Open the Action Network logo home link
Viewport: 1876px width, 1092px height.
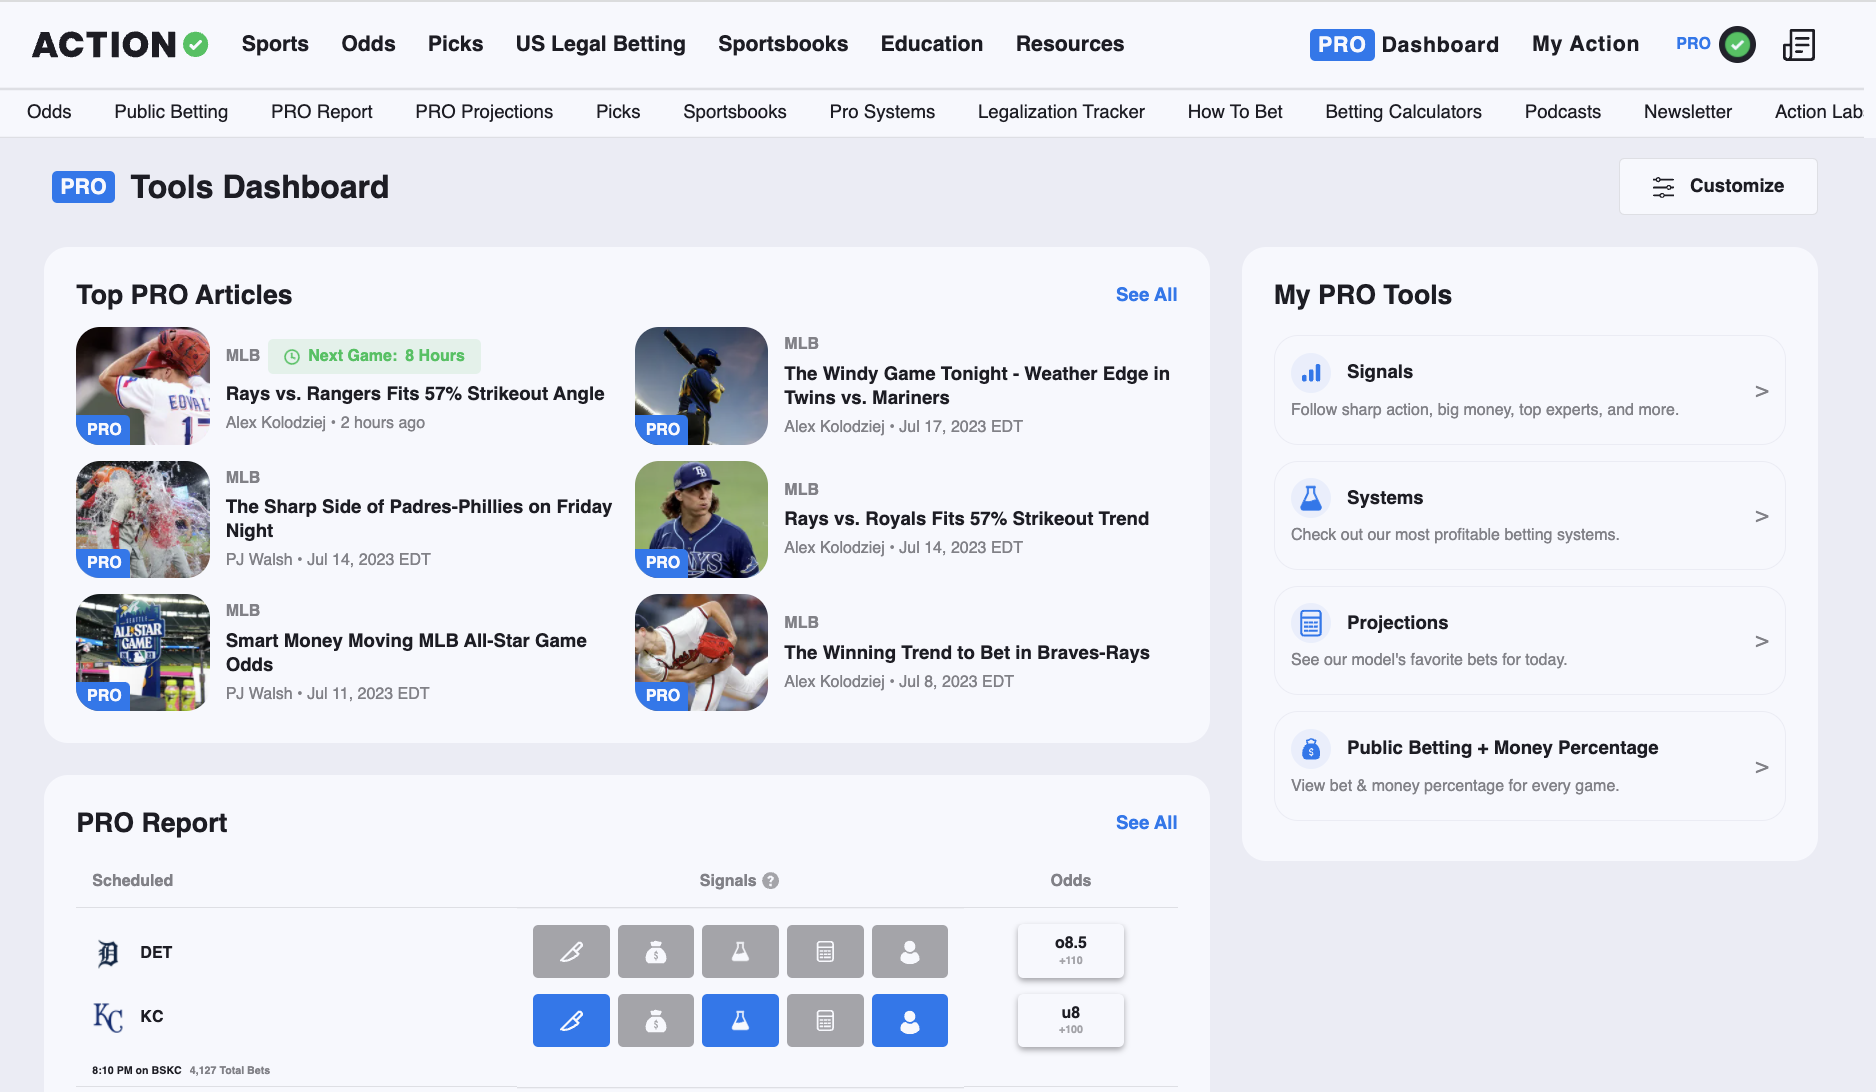(120, 44)
